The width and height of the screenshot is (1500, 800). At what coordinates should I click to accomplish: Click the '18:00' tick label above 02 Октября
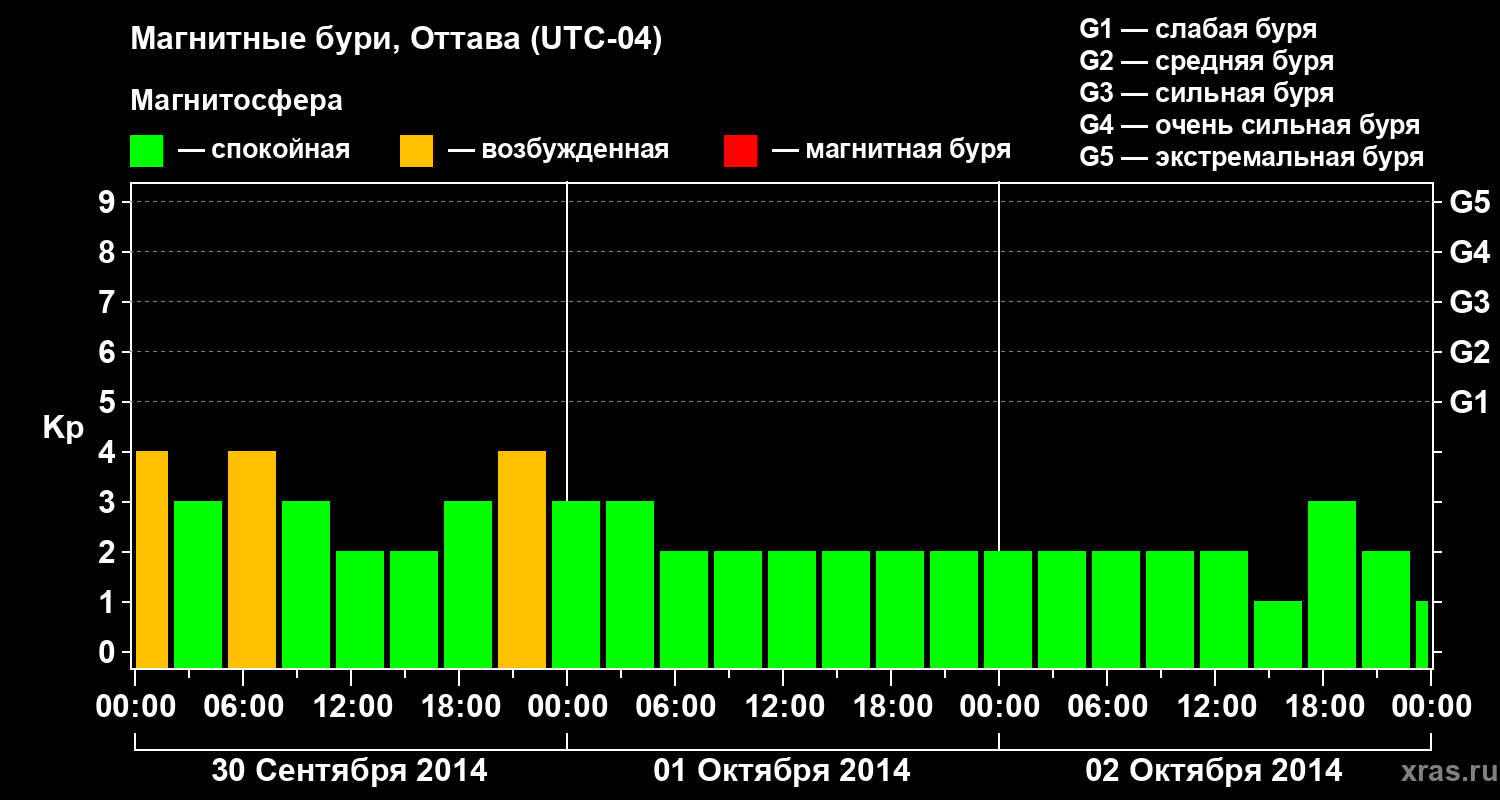[1323, 706]
